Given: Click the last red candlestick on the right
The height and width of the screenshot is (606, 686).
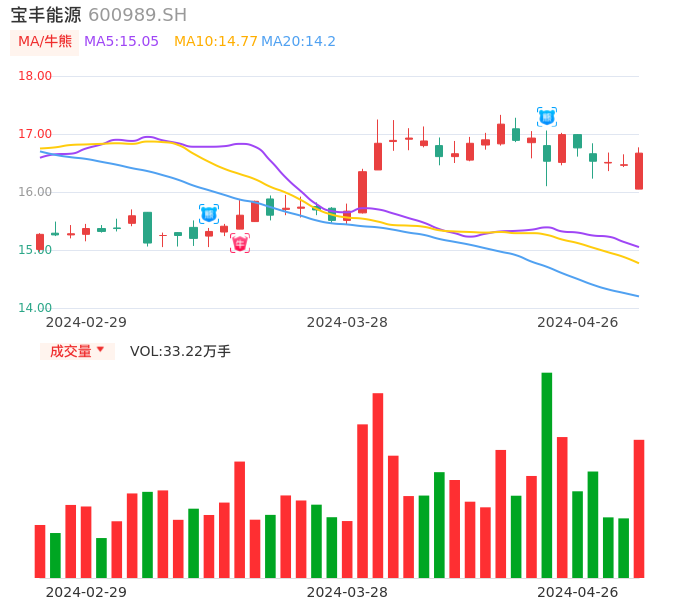Looking at the screenshot, I should pos(639,171).
